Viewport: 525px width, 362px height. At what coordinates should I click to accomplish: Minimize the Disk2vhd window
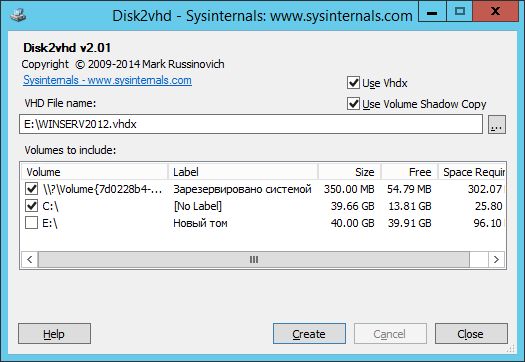coord(432,12)
